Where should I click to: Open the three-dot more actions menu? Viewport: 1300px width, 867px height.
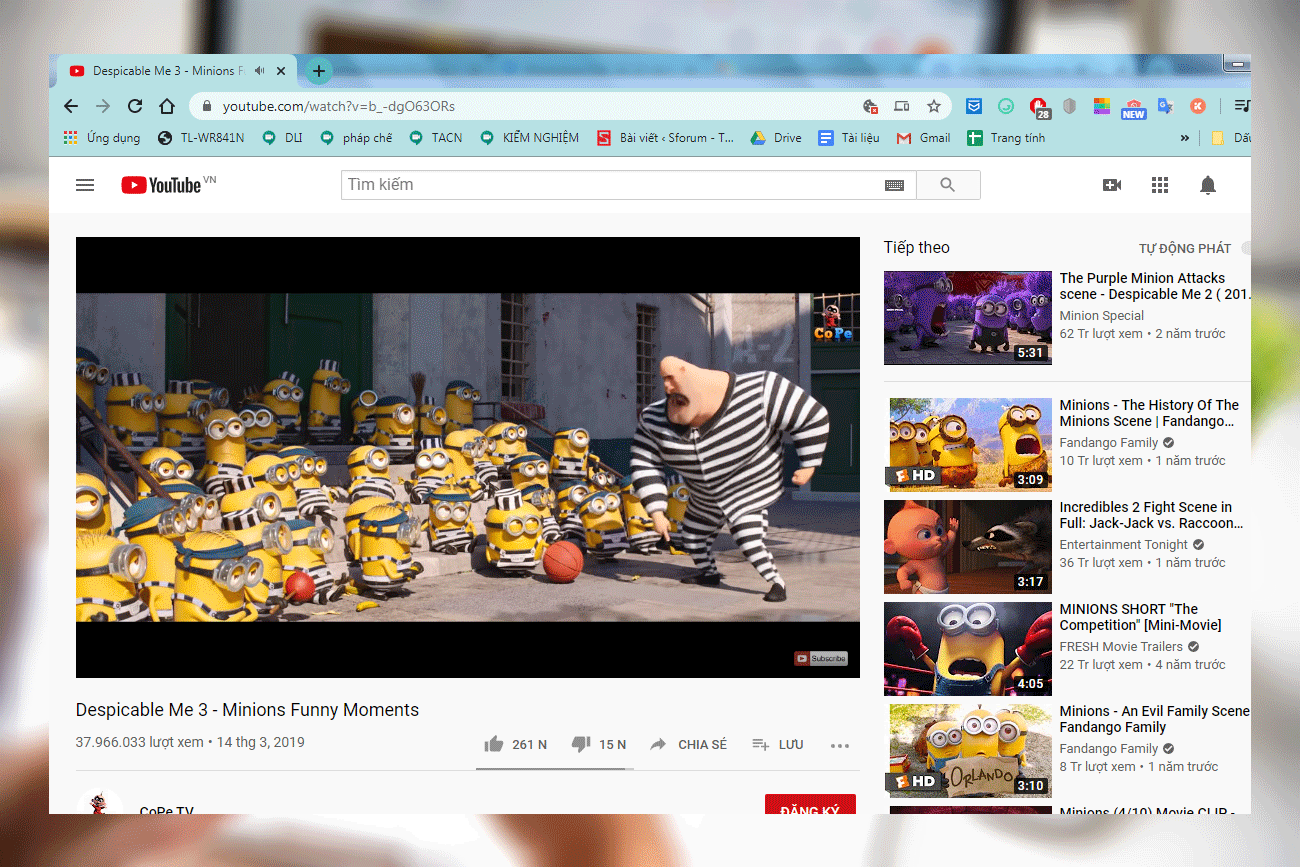pyautogui.click(x=840, y=745)
